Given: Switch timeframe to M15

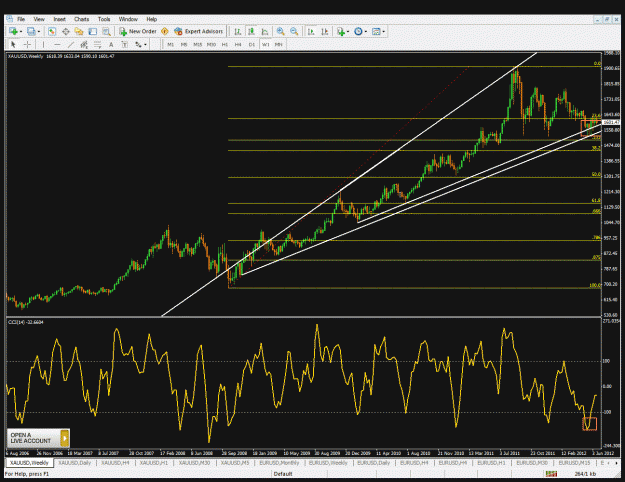Looking at the screenshot, I should click(198, 44).
